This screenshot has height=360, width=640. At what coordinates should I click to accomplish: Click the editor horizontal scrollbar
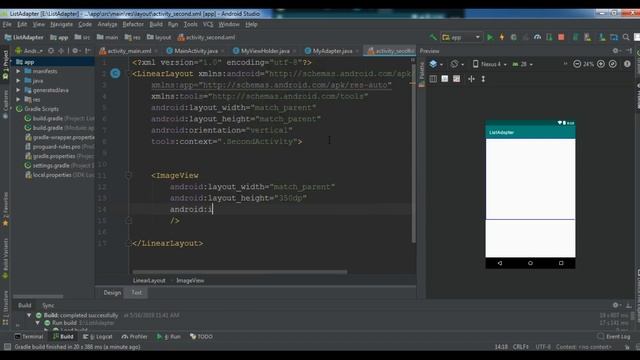240,272
